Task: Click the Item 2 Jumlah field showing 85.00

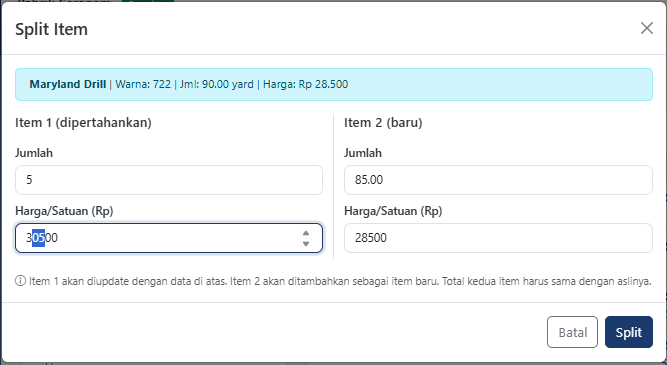Action: [x=498, y=180]
